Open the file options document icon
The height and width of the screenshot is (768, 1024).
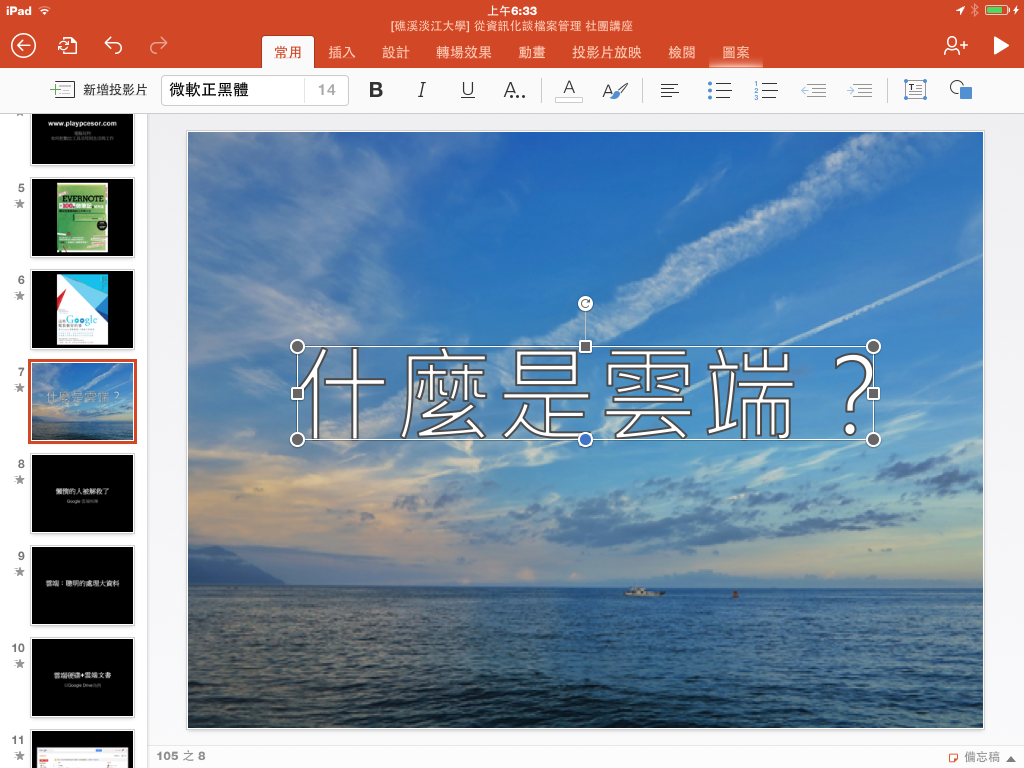(67, 46)
